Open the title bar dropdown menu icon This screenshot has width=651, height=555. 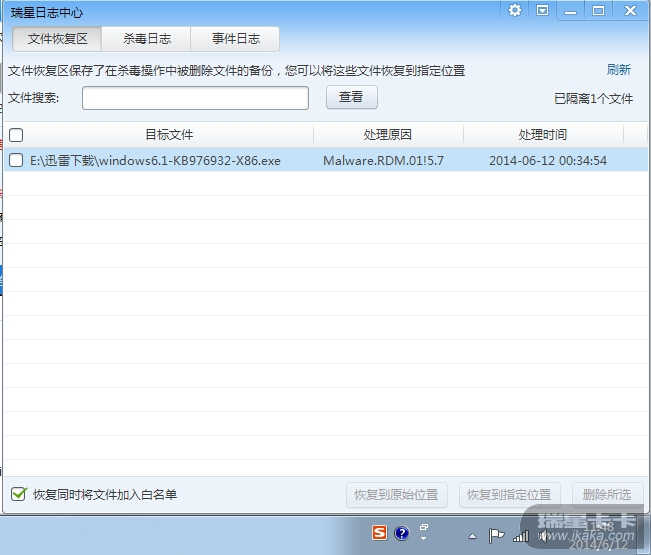(x=542, y=10)
